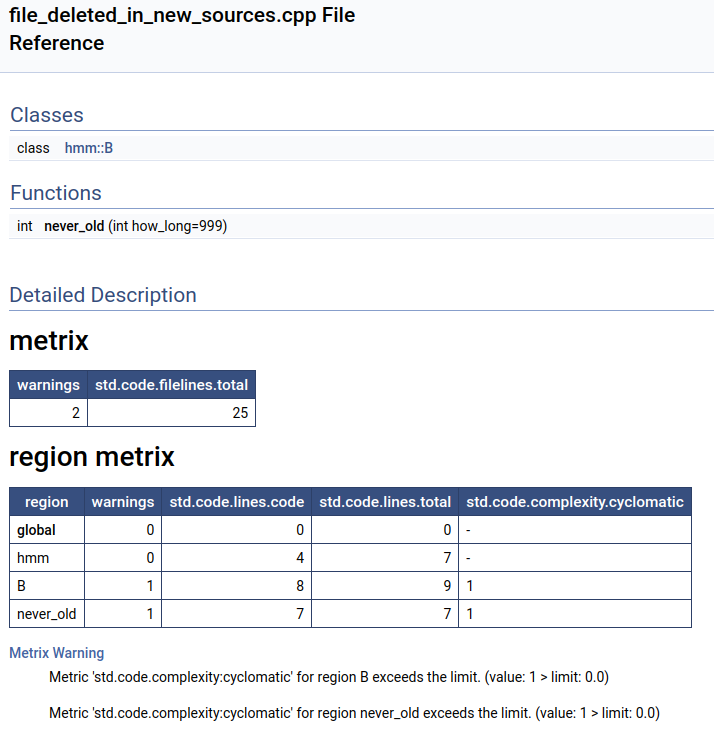
Task: Click the Classes section heading
Action: pyautogui.click(x=47, y=115)
